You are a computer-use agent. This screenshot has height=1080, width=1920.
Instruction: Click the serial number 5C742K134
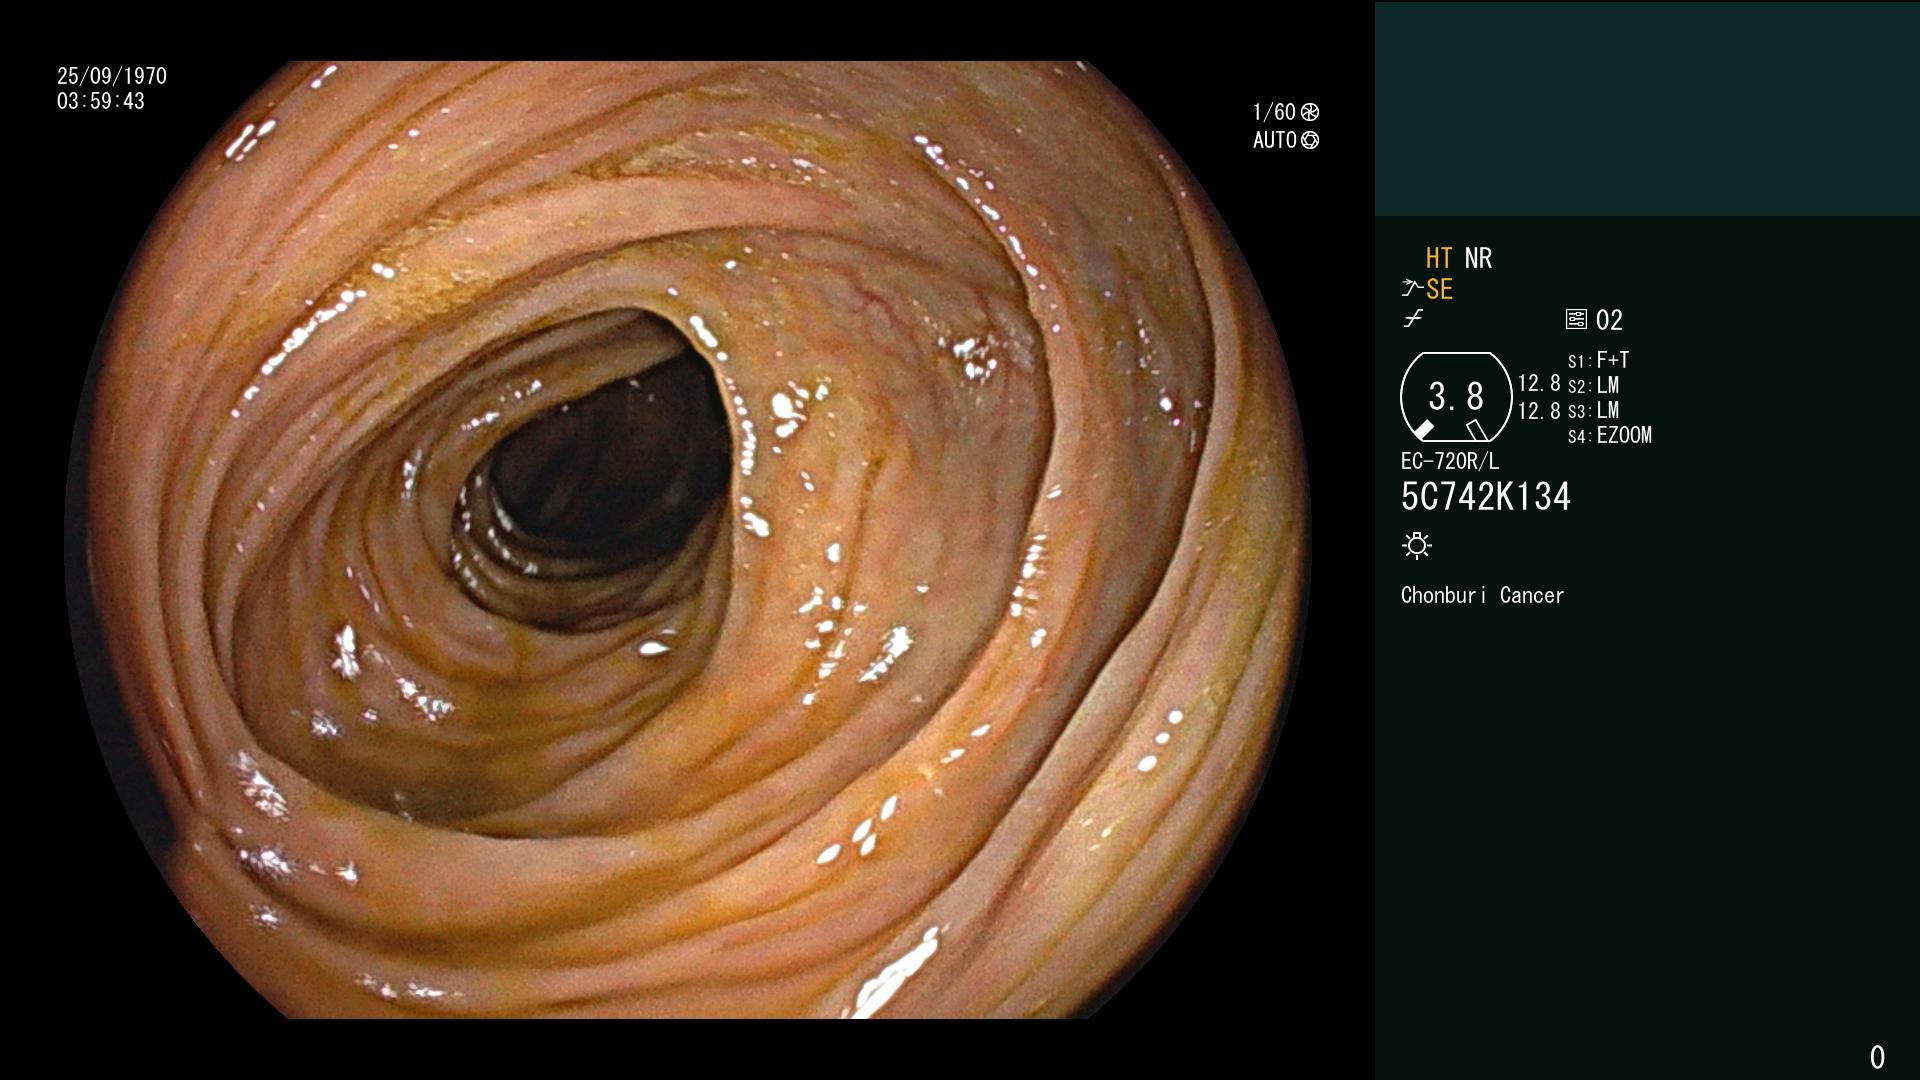[x=1486, y=496]
